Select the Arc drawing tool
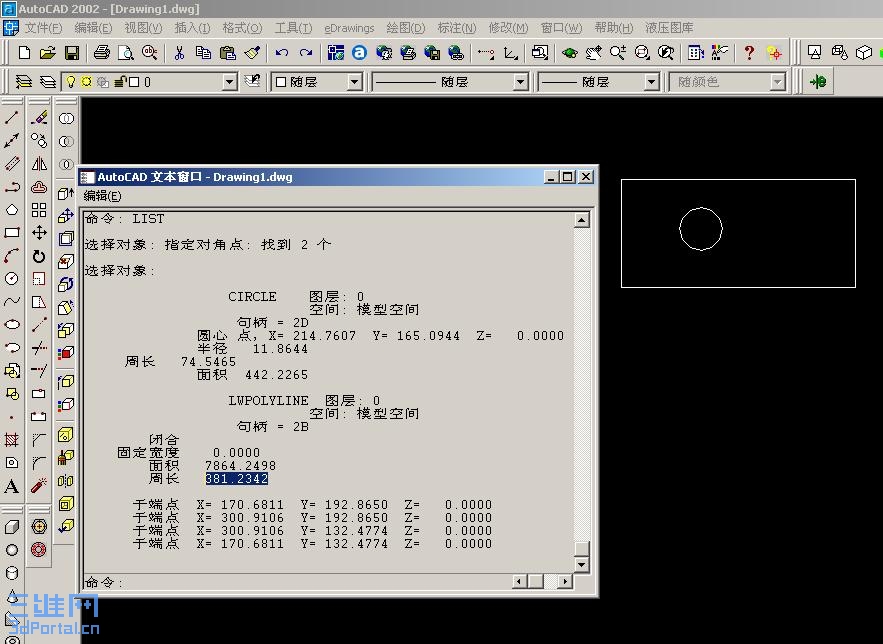The height and width of the screenshot is (644, 883). (12, 256)
